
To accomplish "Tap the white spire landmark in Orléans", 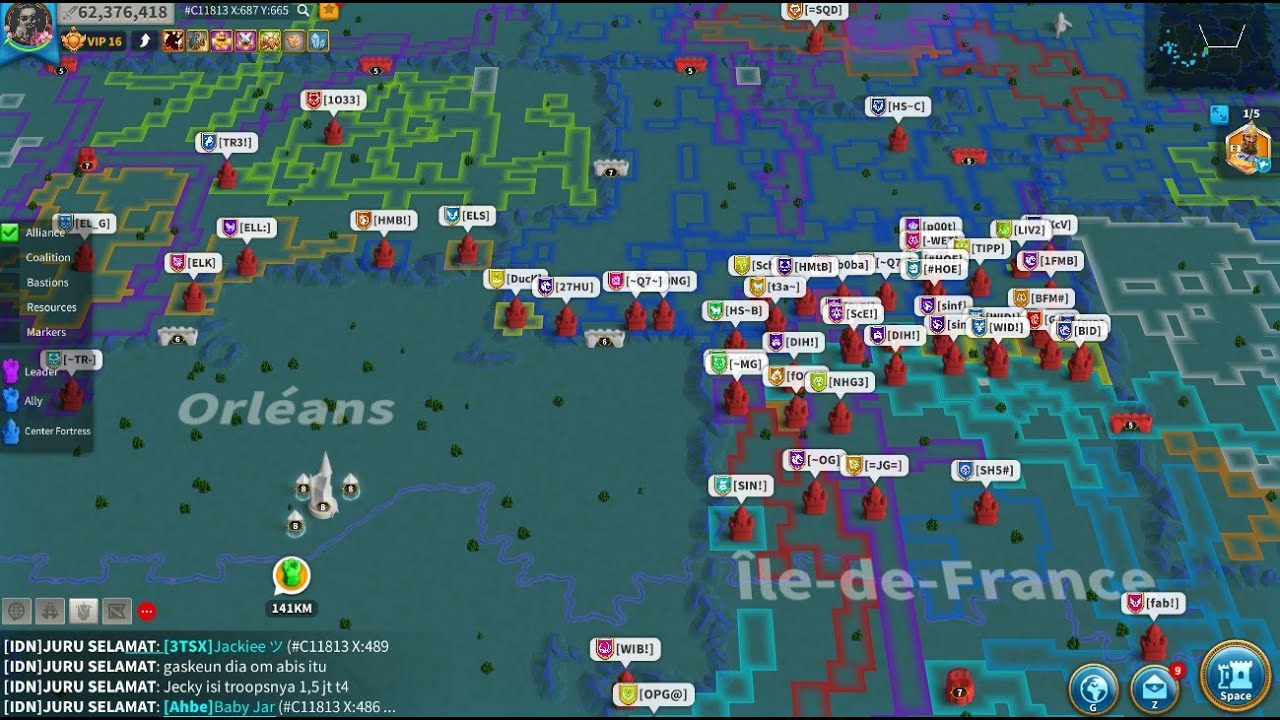I will coord(323,485).
